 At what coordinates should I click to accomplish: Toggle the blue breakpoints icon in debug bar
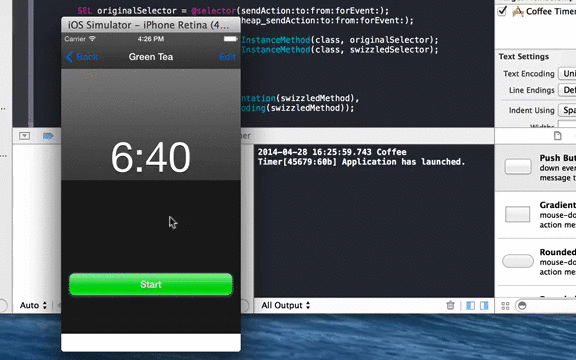48,136
